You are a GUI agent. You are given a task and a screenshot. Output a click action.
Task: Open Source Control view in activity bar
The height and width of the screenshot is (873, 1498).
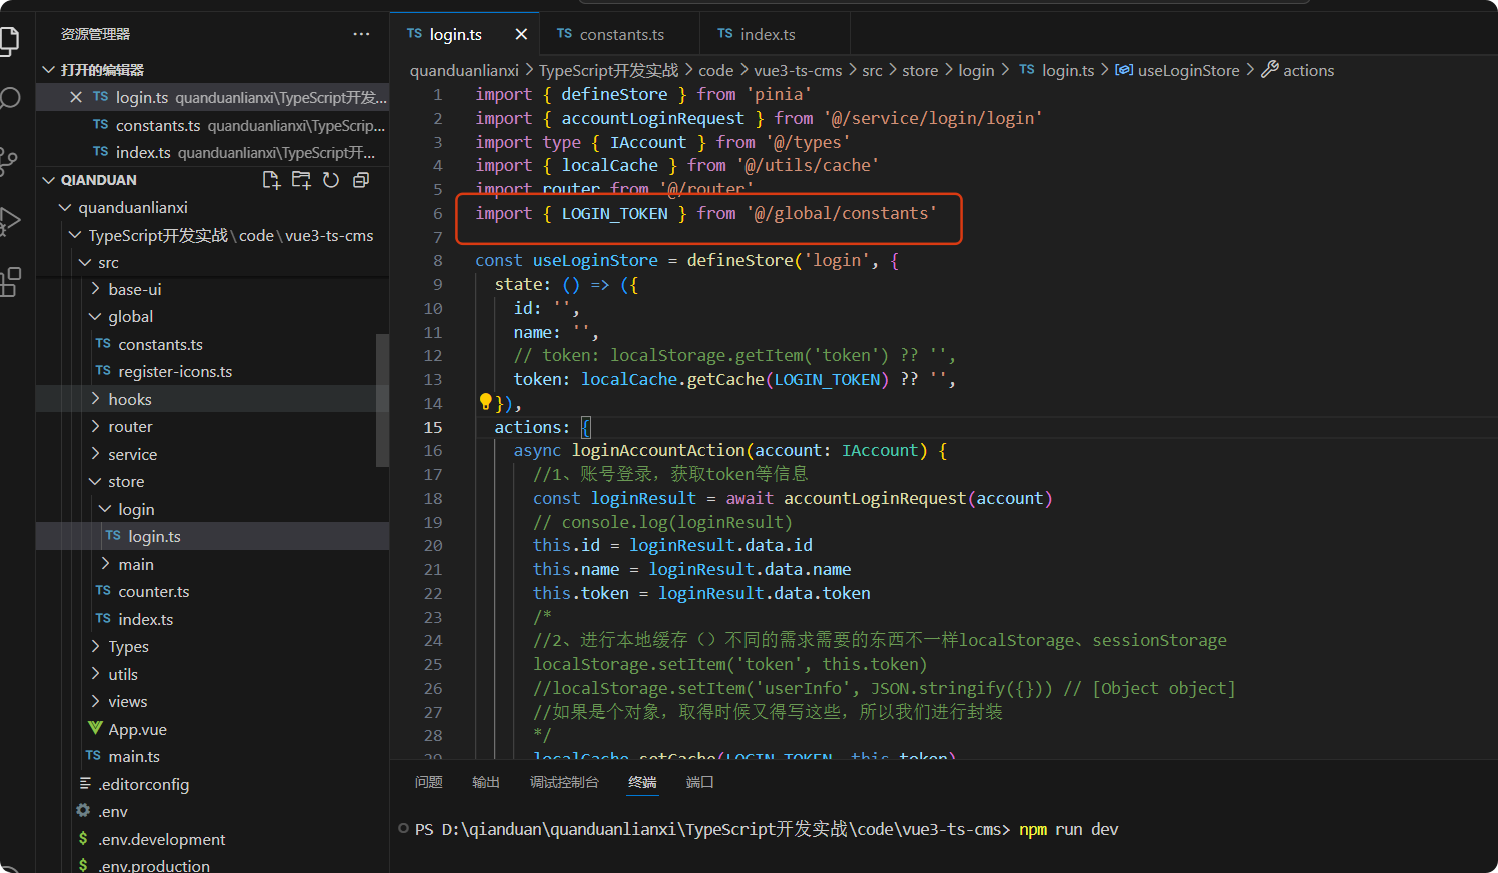(10, 160)
